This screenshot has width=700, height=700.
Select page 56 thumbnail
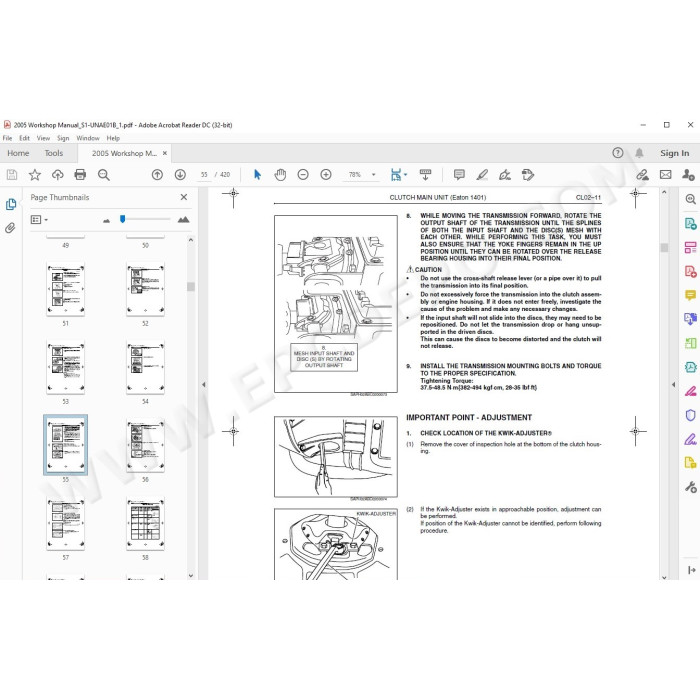coord(145,445)
